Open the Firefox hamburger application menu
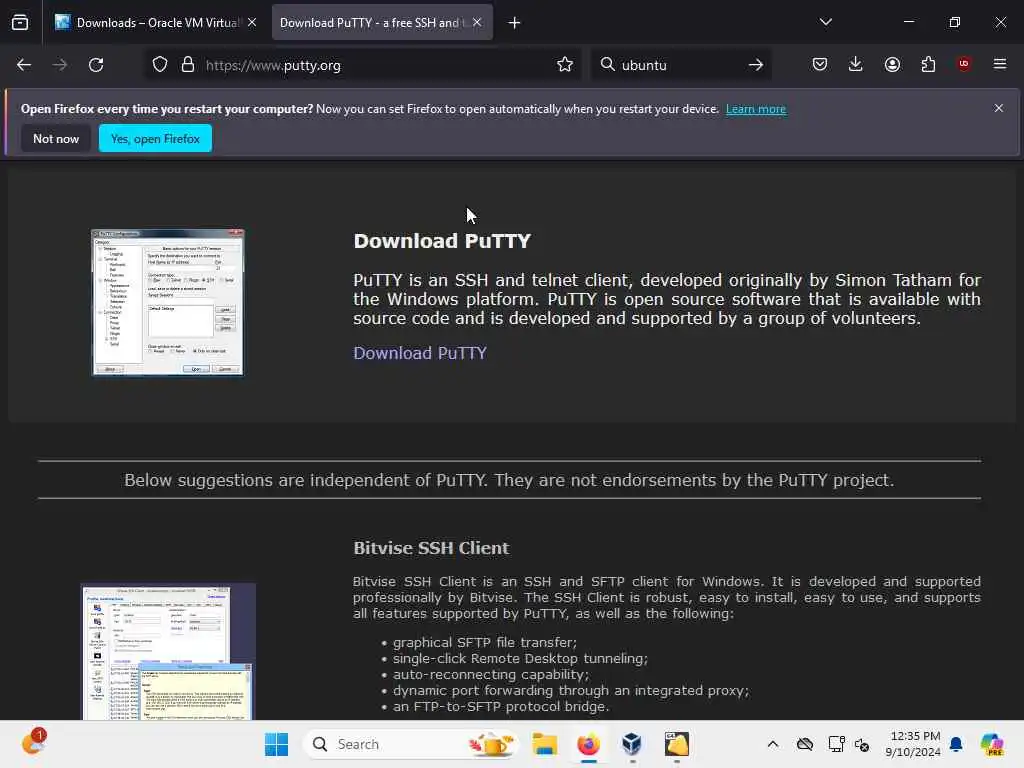This screenshot has width=1024, height=768. [x=1000, y=64]
